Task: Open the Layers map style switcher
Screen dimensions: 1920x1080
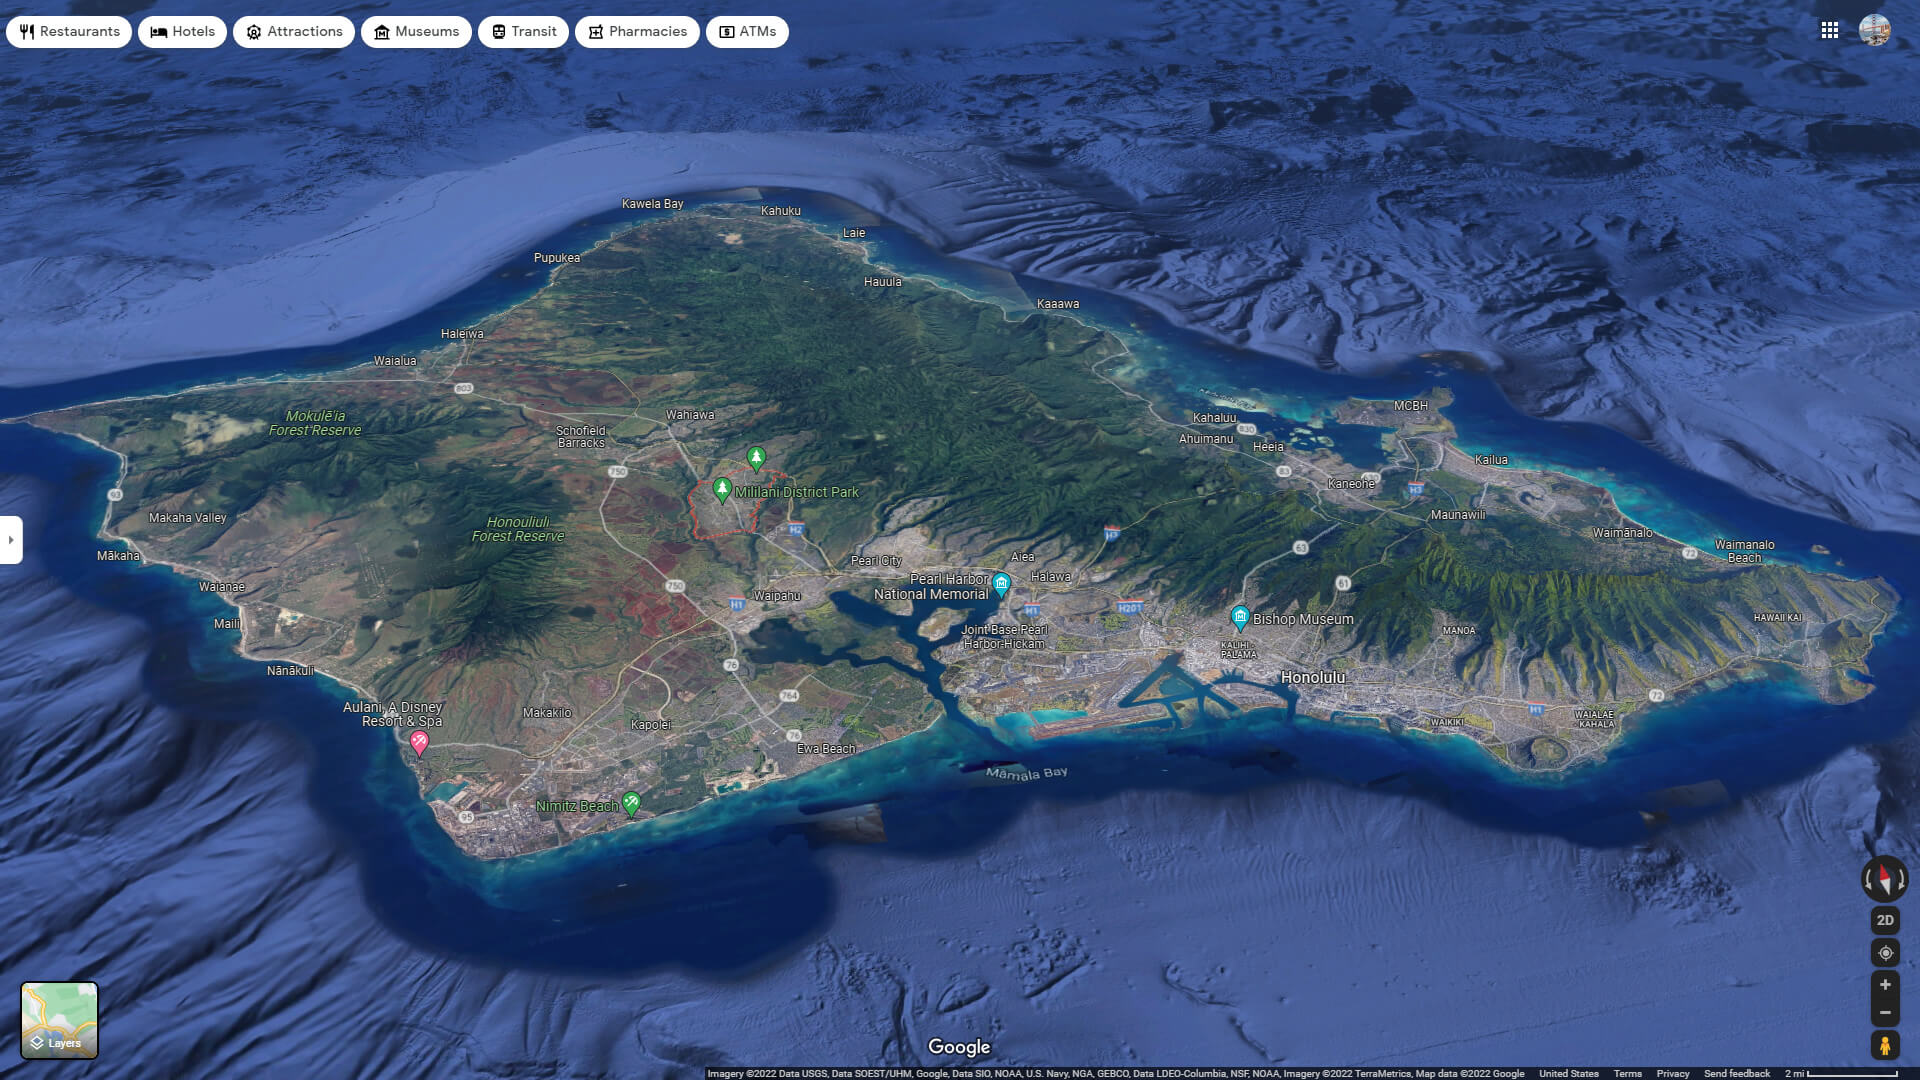Action: 60,1019
